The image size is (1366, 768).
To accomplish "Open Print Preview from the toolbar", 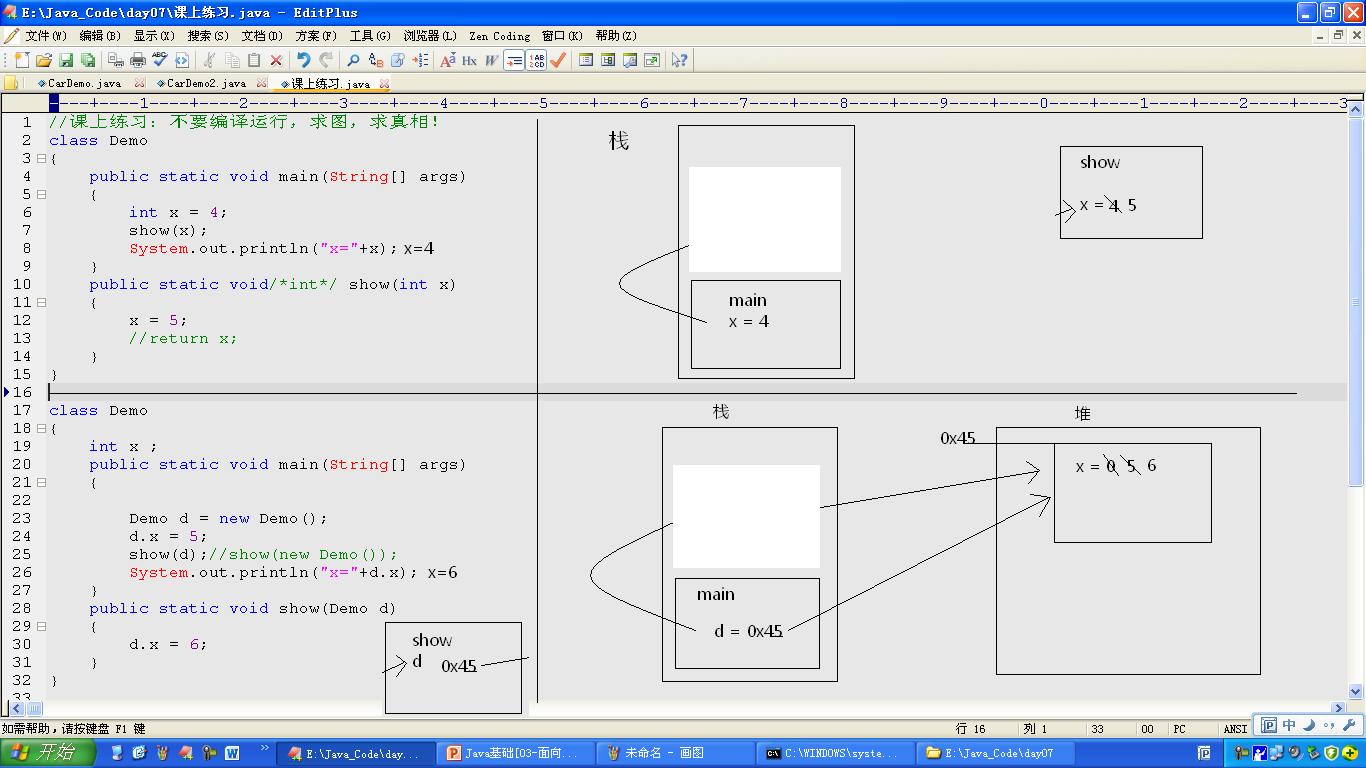I will pos(116,60).
